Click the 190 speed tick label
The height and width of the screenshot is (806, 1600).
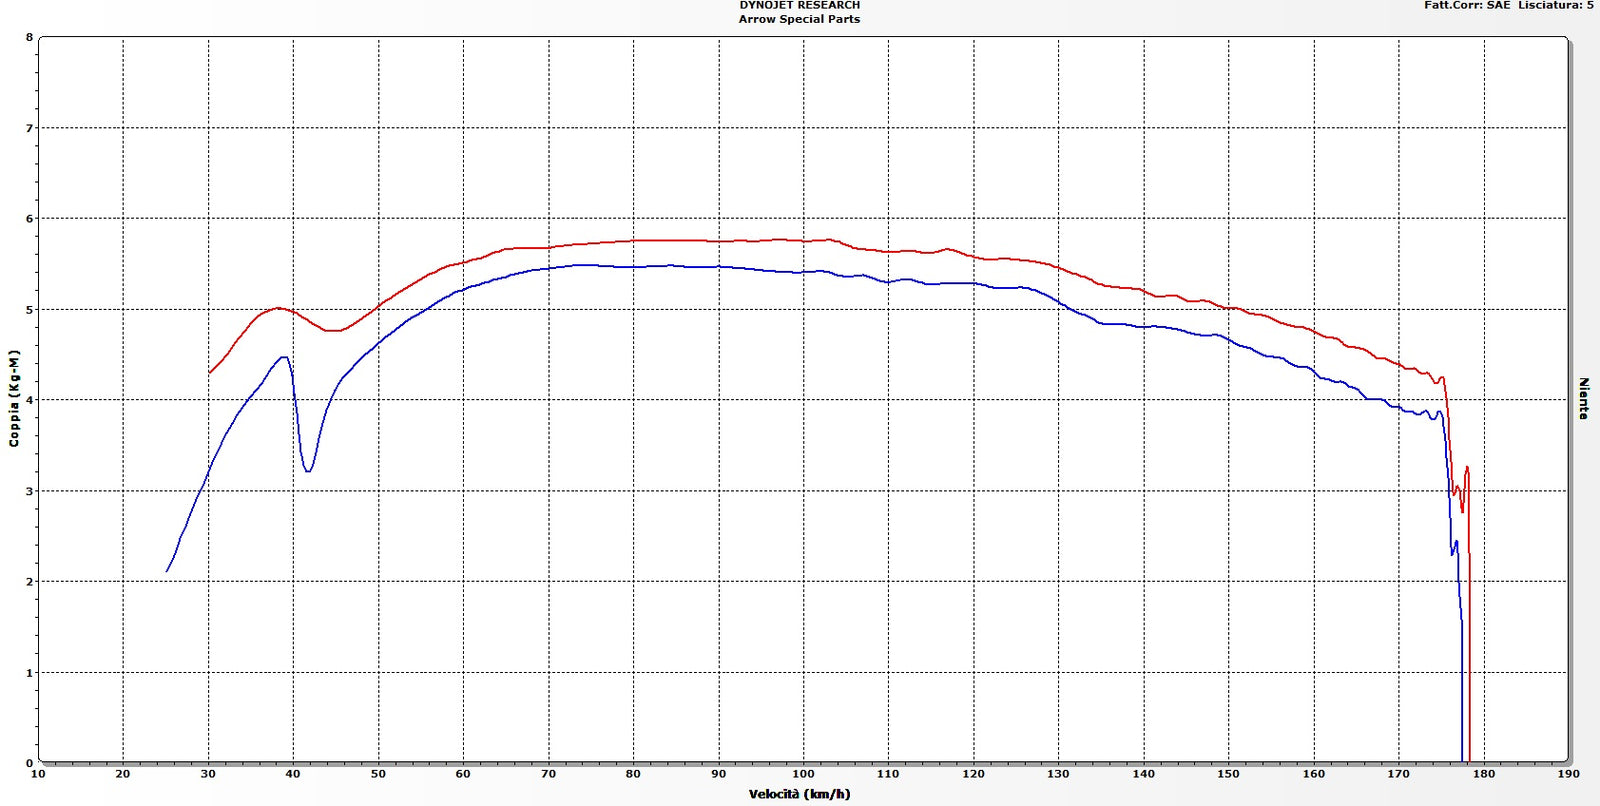pyautogui.click(x=1568, y=774)
